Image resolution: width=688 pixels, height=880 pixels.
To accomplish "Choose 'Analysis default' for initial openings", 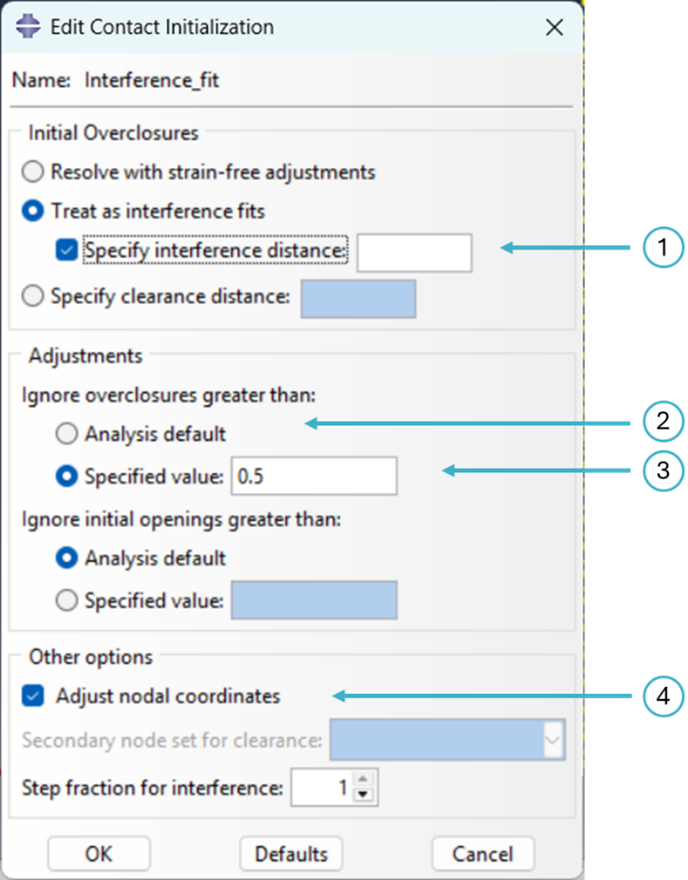I will point(66,557).
